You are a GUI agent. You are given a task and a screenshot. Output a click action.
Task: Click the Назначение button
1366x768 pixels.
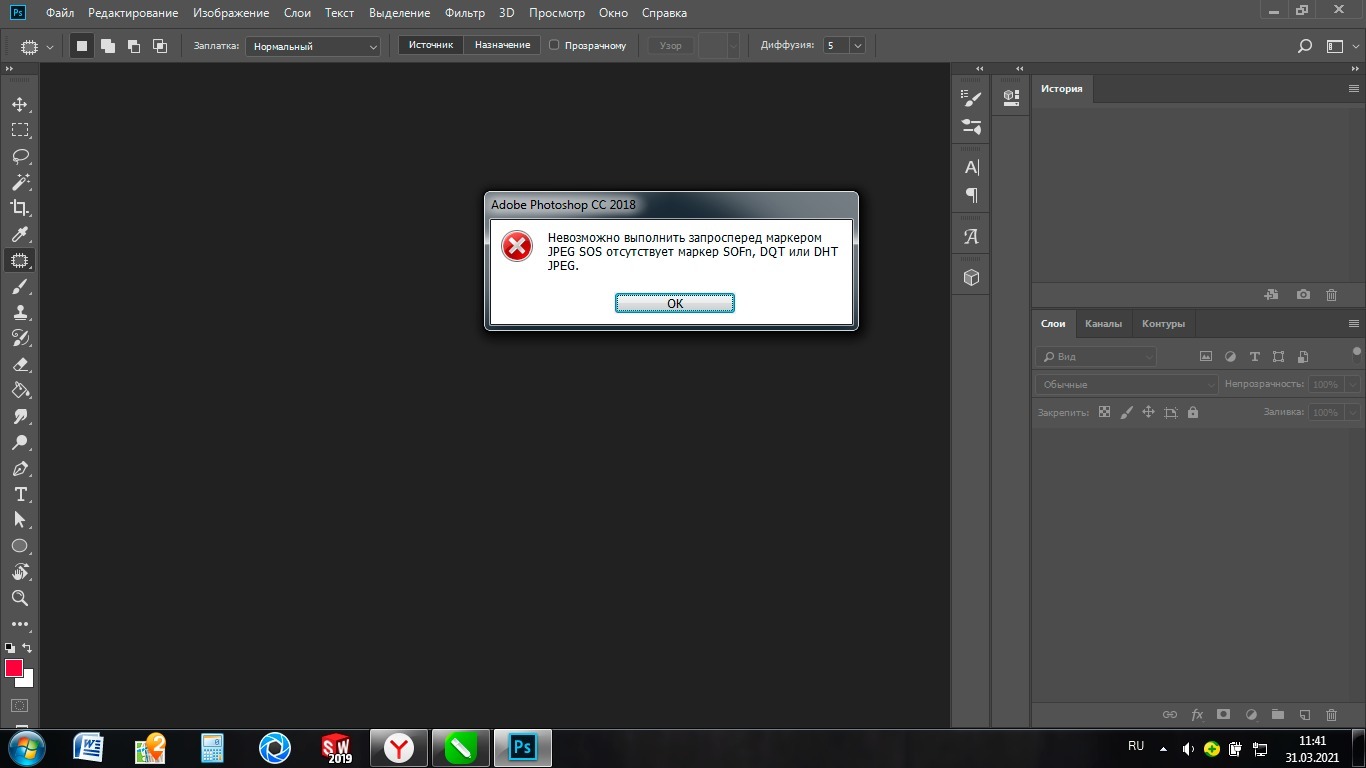point(503,45)
